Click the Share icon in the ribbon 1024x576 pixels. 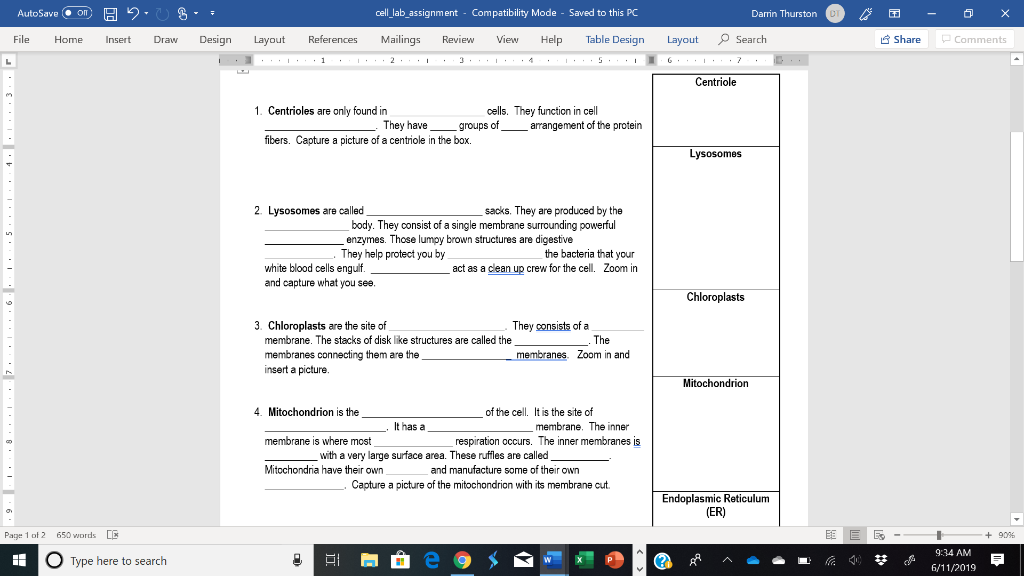[901, 39]
